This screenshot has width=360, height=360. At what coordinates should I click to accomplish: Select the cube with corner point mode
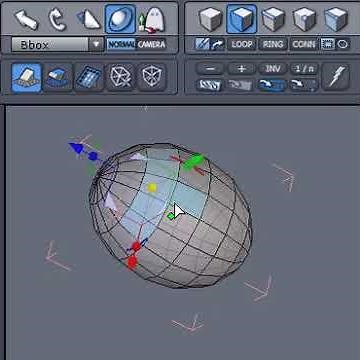304,19
